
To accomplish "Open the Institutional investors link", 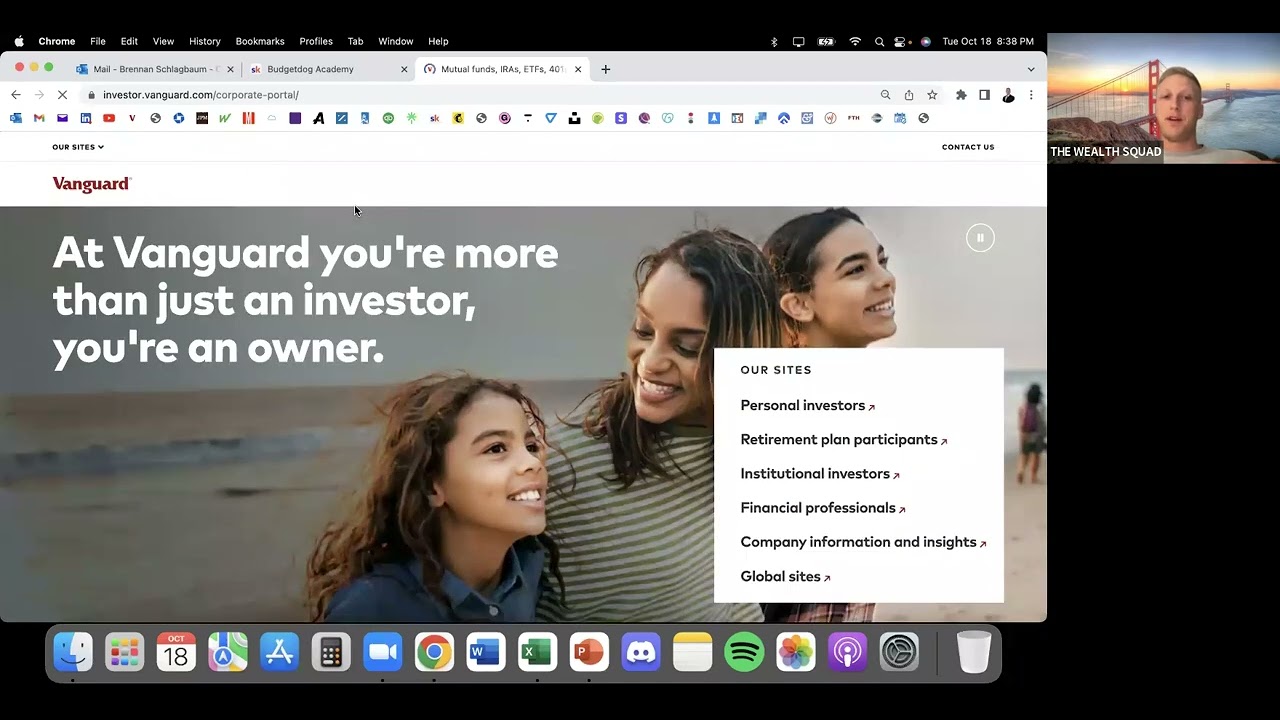I will [x=820, y=474].
